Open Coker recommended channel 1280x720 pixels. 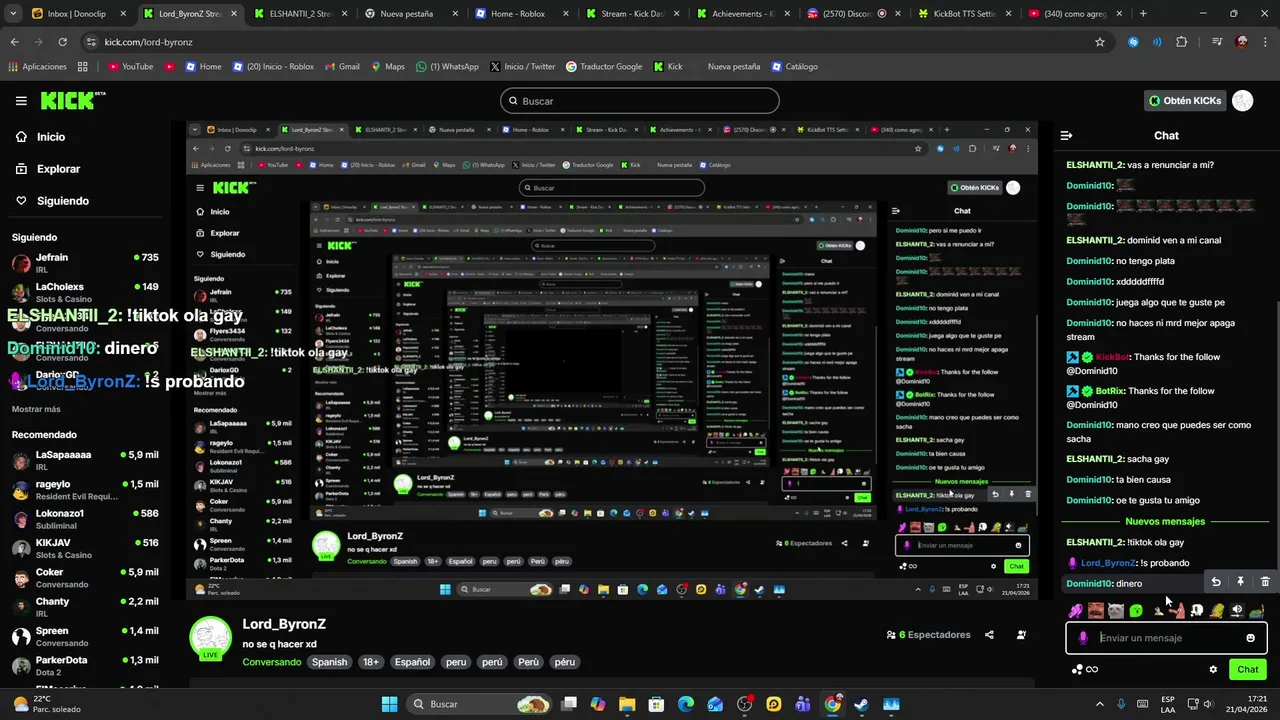pyautogui.click(x=85, y=578)
